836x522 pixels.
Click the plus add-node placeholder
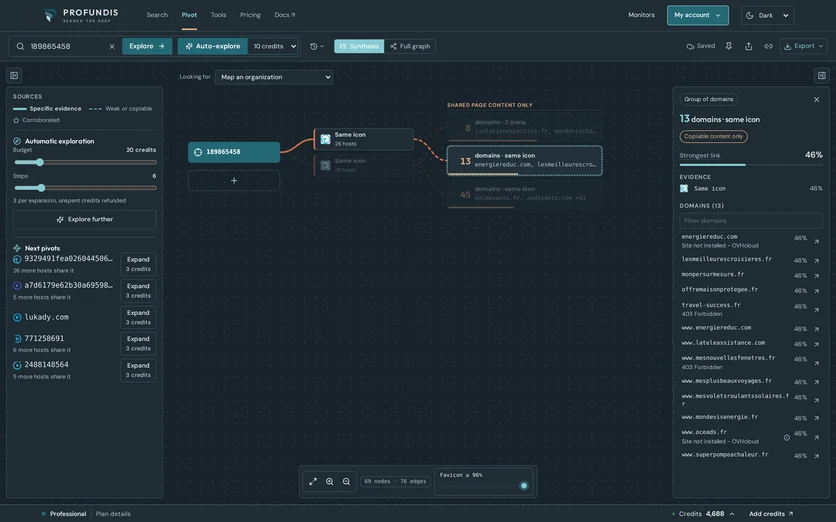coord(234,180)
